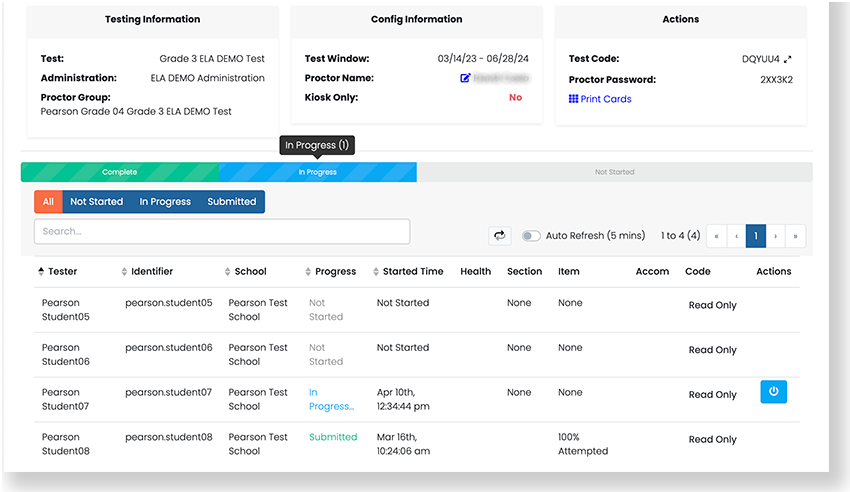The image size is (850, 492).
Task: Sort the table by Identifier column
Action: coord(124,271)
